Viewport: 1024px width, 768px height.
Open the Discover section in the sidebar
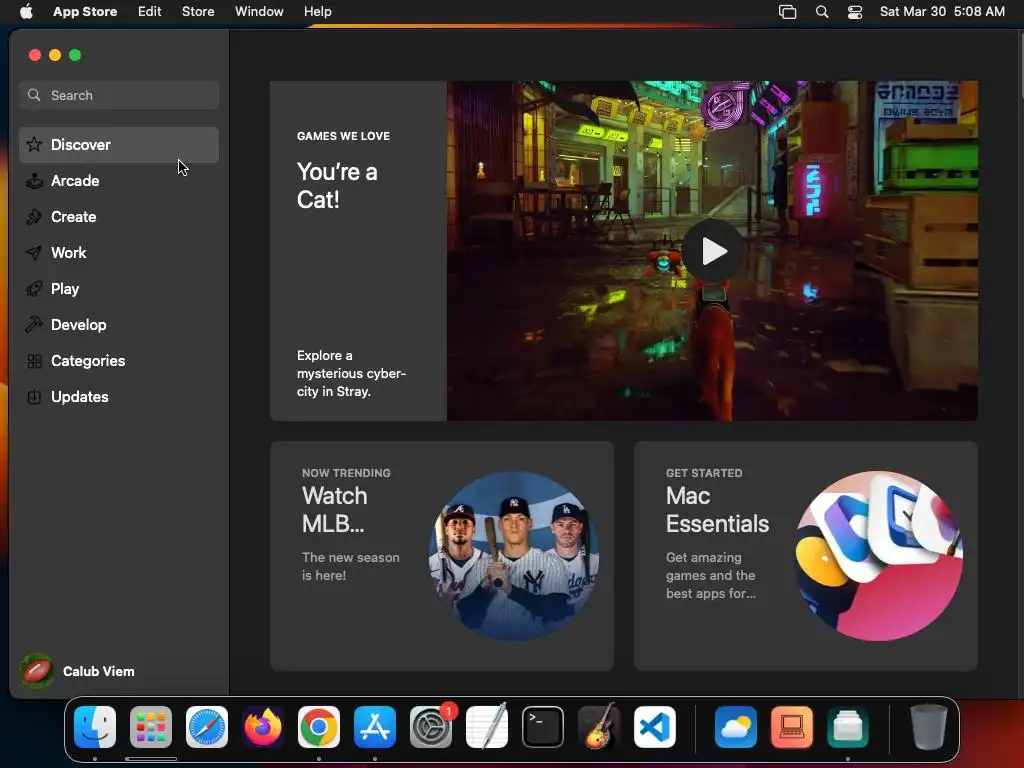coord(119,145)
